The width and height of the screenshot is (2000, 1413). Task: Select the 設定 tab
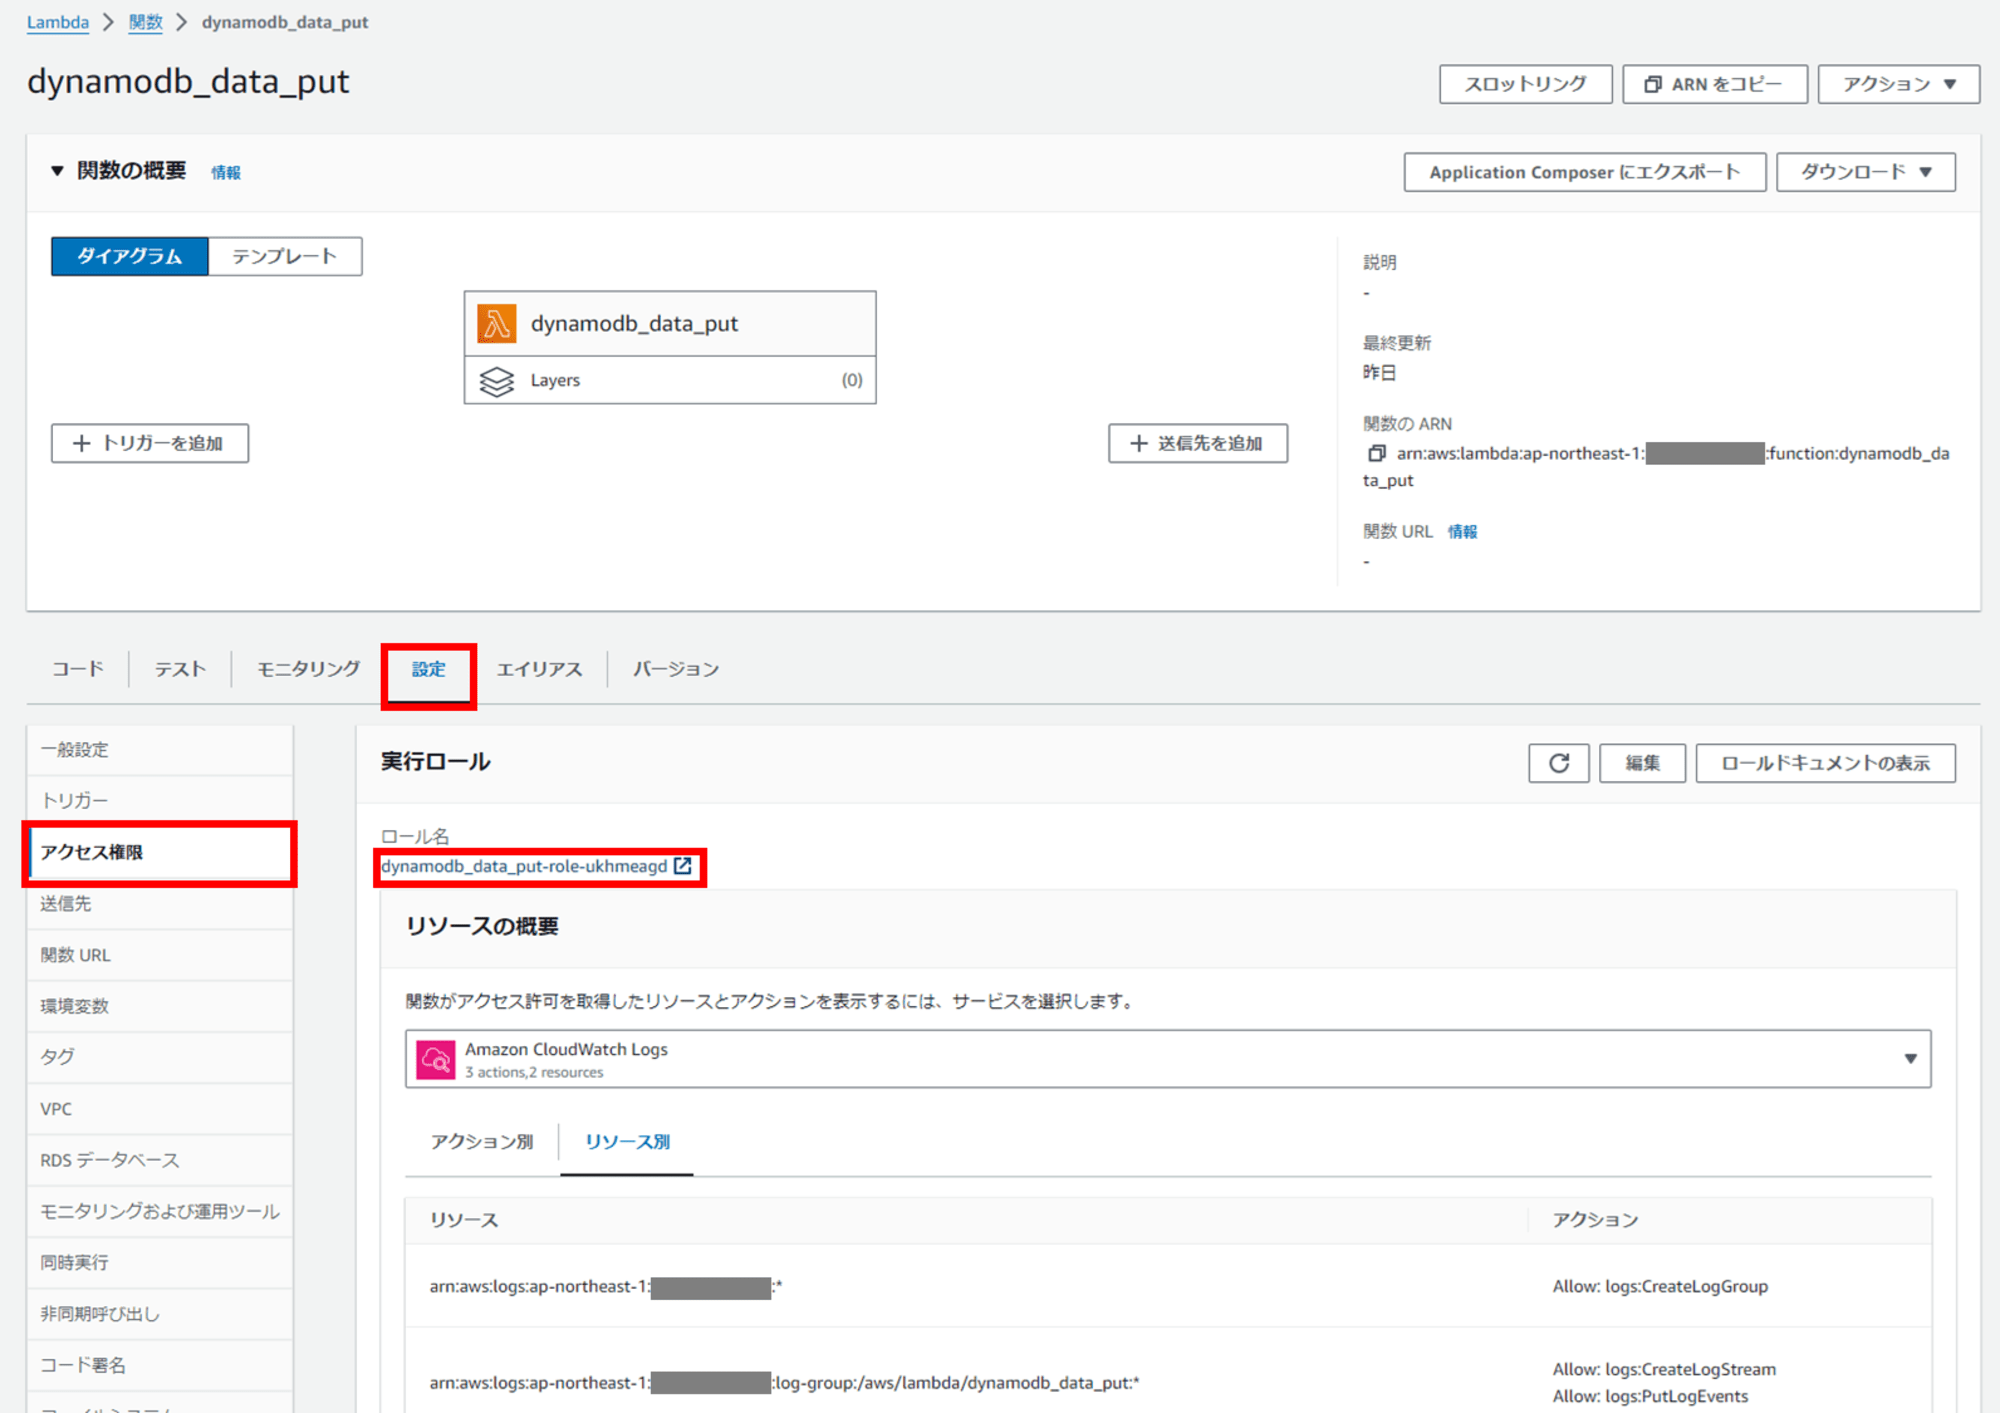(x=428, y=670)
